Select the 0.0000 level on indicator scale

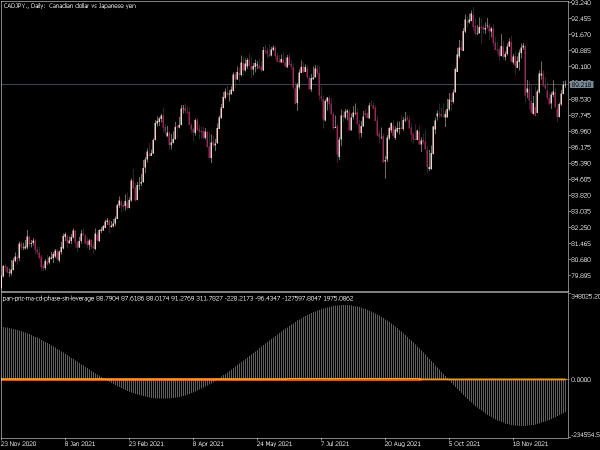(x=581, y=380)
